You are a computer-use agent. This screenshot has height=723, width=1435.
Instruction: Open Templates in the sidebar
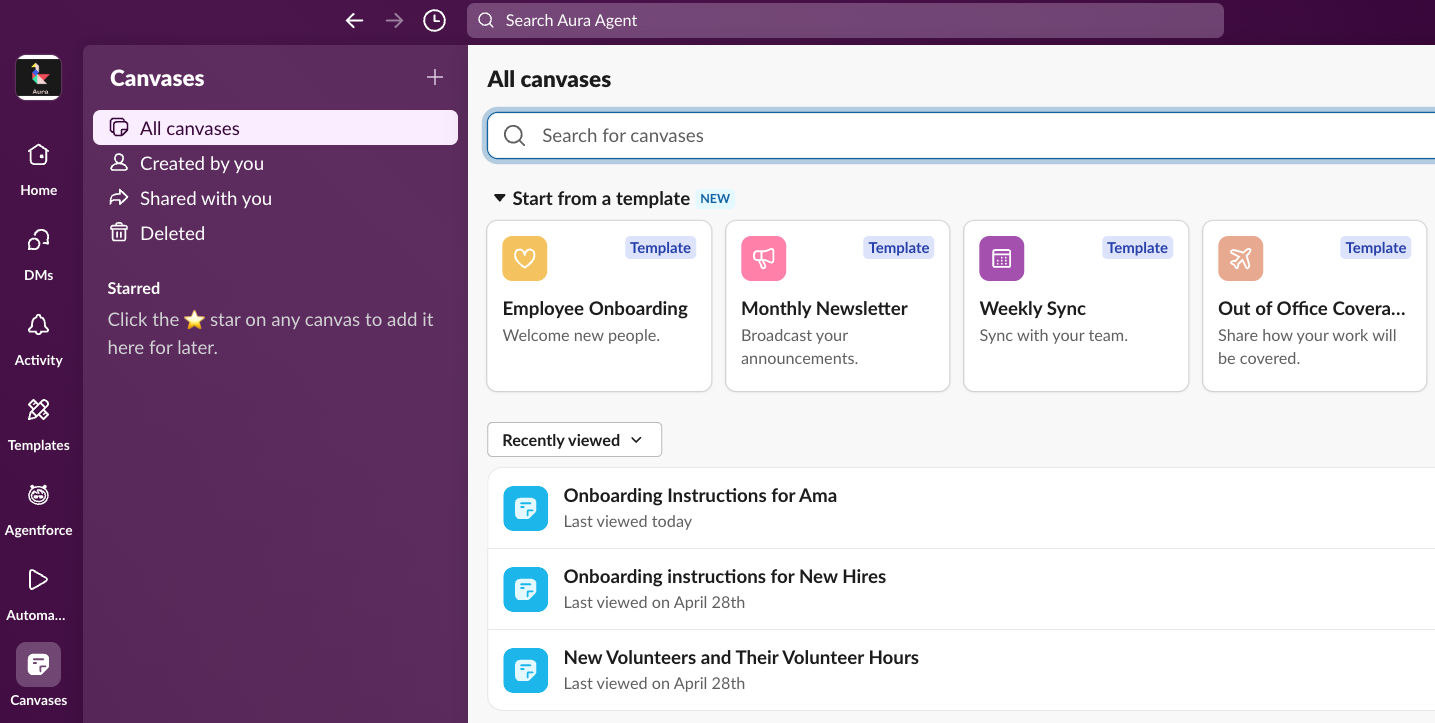coord(39,423)
